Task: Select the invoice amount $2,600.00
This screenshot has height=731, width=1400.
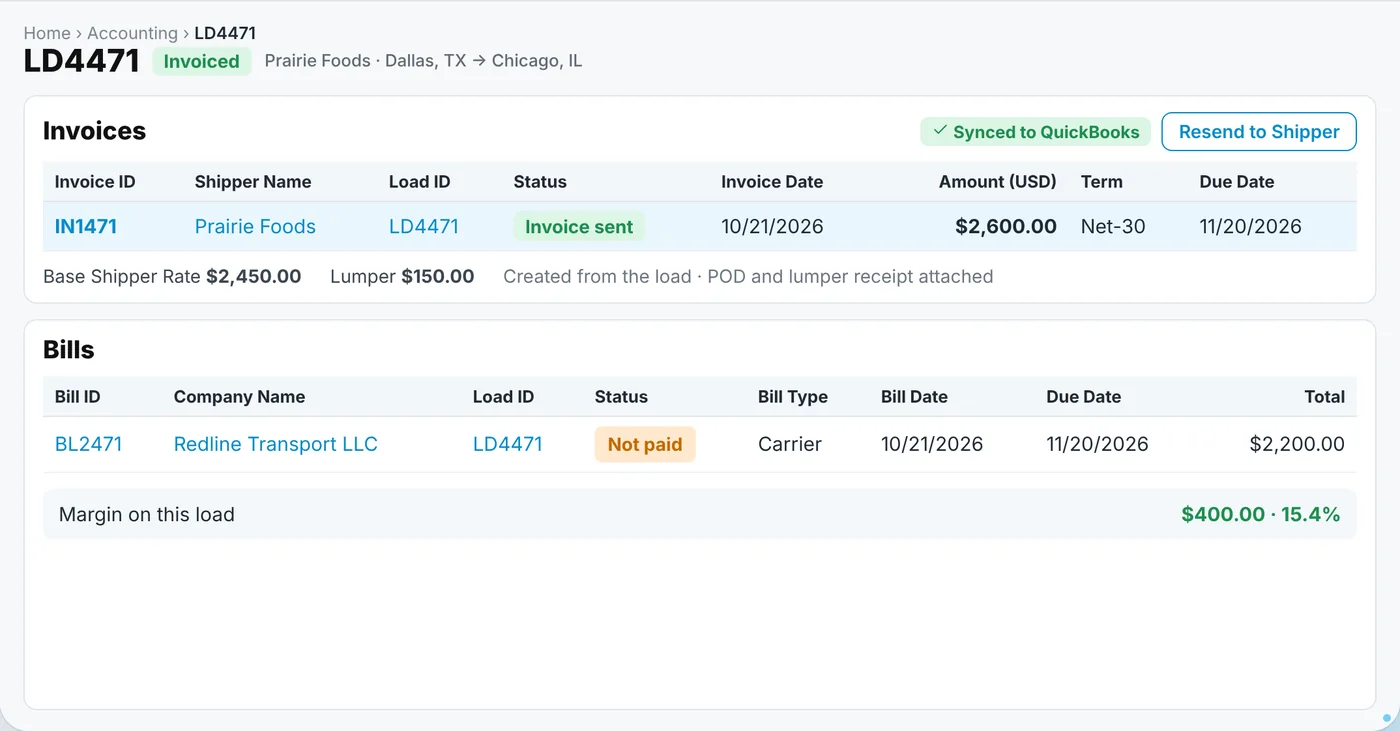Action: [1006, 226]
